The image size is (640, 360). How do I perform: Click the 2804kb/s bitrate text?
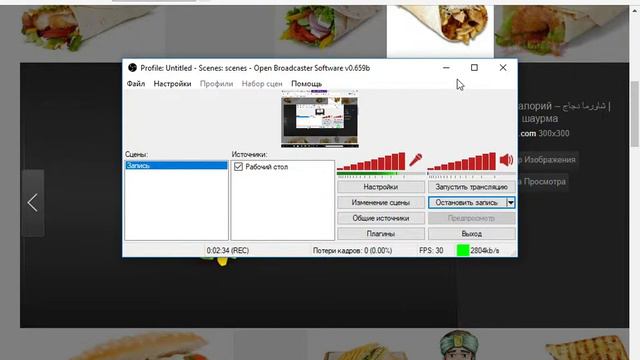pyautogui.click(x=484, y=251)
